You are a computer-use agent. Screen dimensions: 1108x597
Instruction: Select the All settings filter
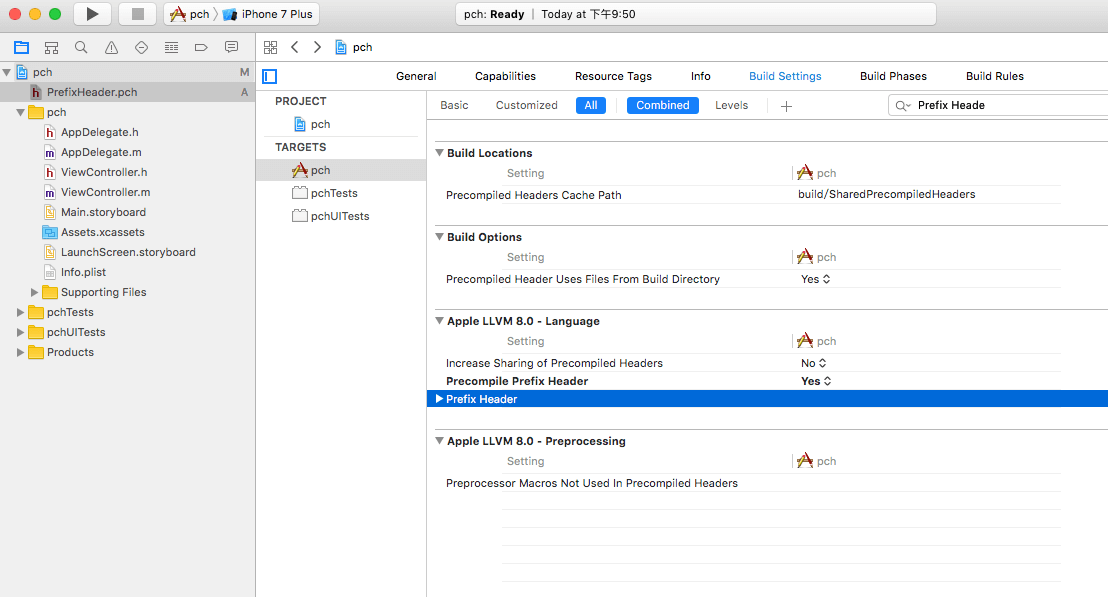pos(590,105)
